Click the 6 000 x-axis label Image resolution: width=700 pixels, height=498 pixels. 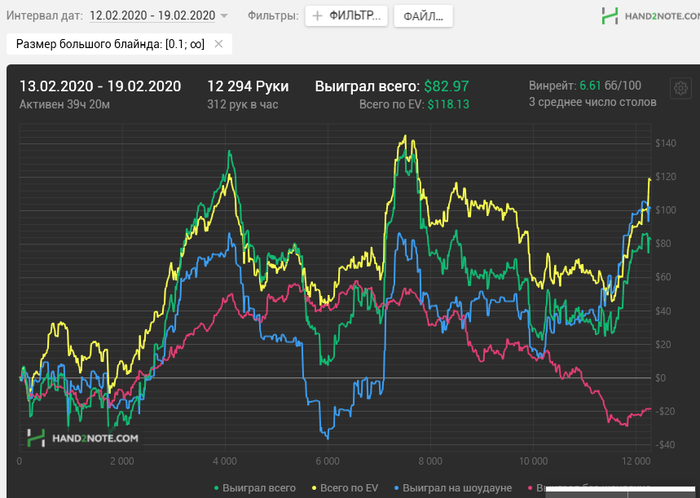328,461
